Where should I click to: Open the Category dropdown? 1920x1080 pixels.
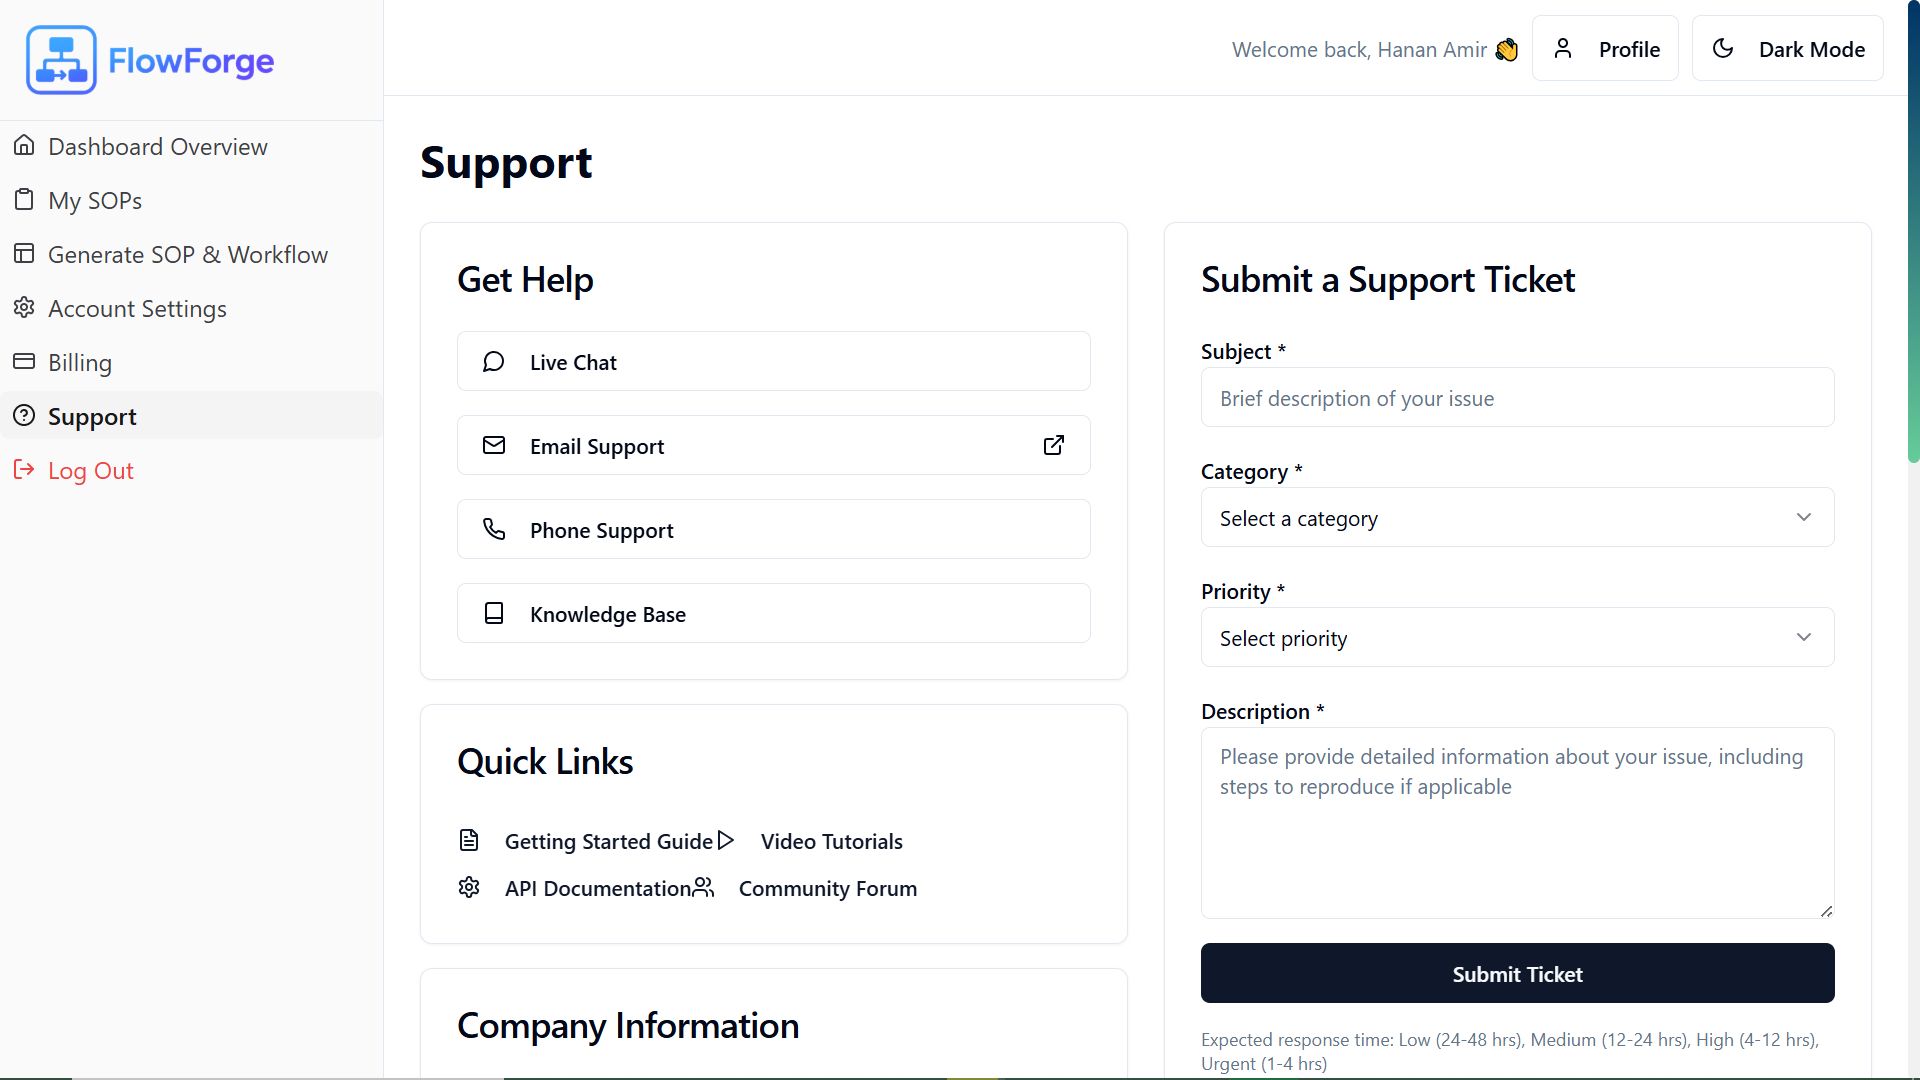pyautogui.click(x=1517, y=517)
